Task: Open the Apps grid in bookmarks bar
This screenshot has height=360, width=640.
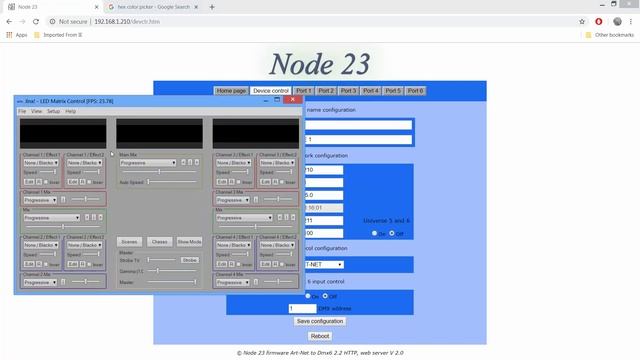Action: click(x=16, y=35)
